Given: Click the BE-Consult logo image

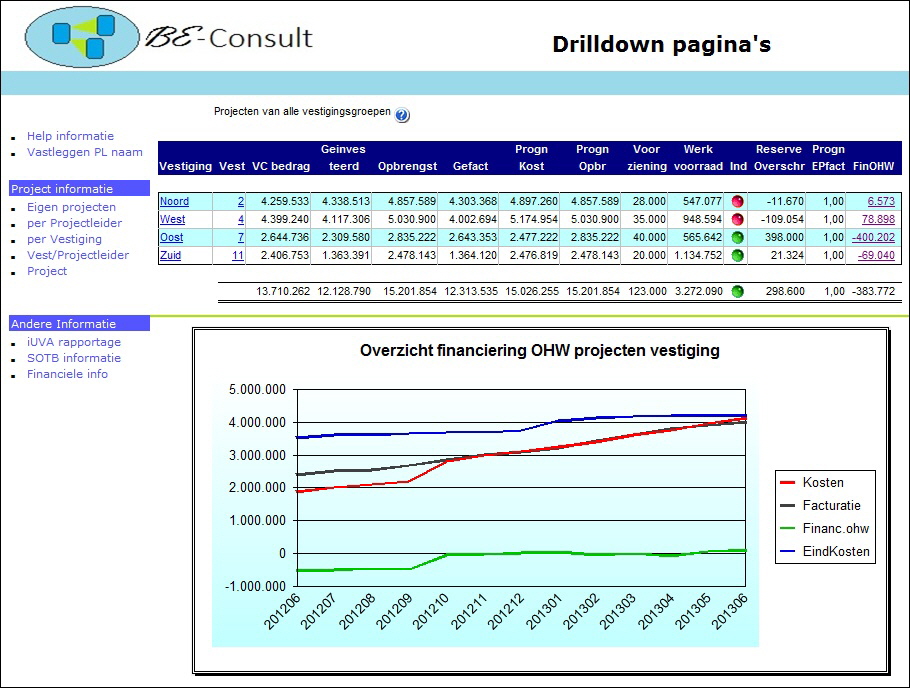Looking at the screenshot, I should pyautogui.click(x=170, y=37).
